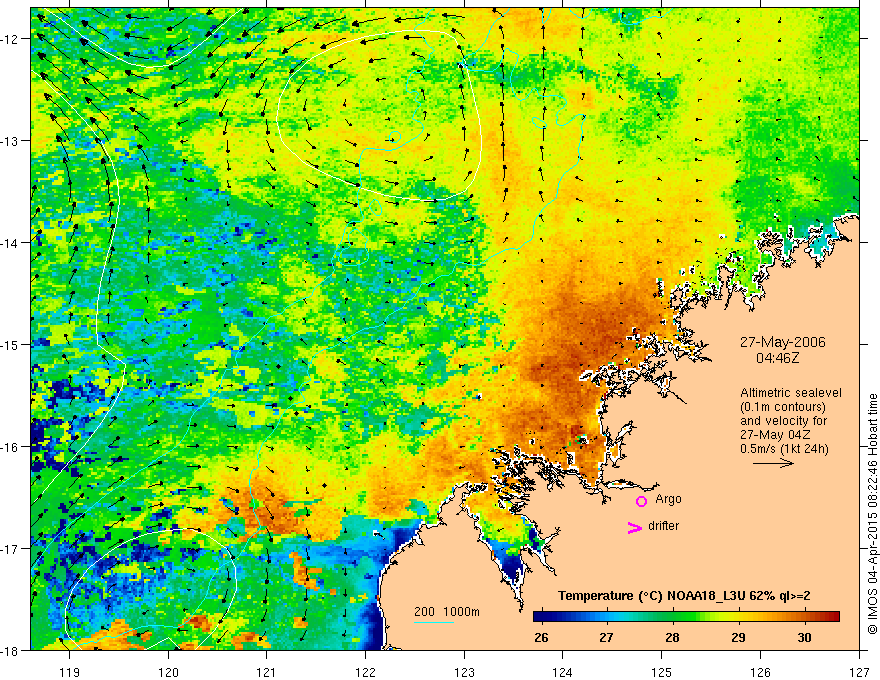Click the "Temperature (°C) NOAA18_L3U" colour bar title
This screenshot has height=680, width=880.
pos(684,596)
